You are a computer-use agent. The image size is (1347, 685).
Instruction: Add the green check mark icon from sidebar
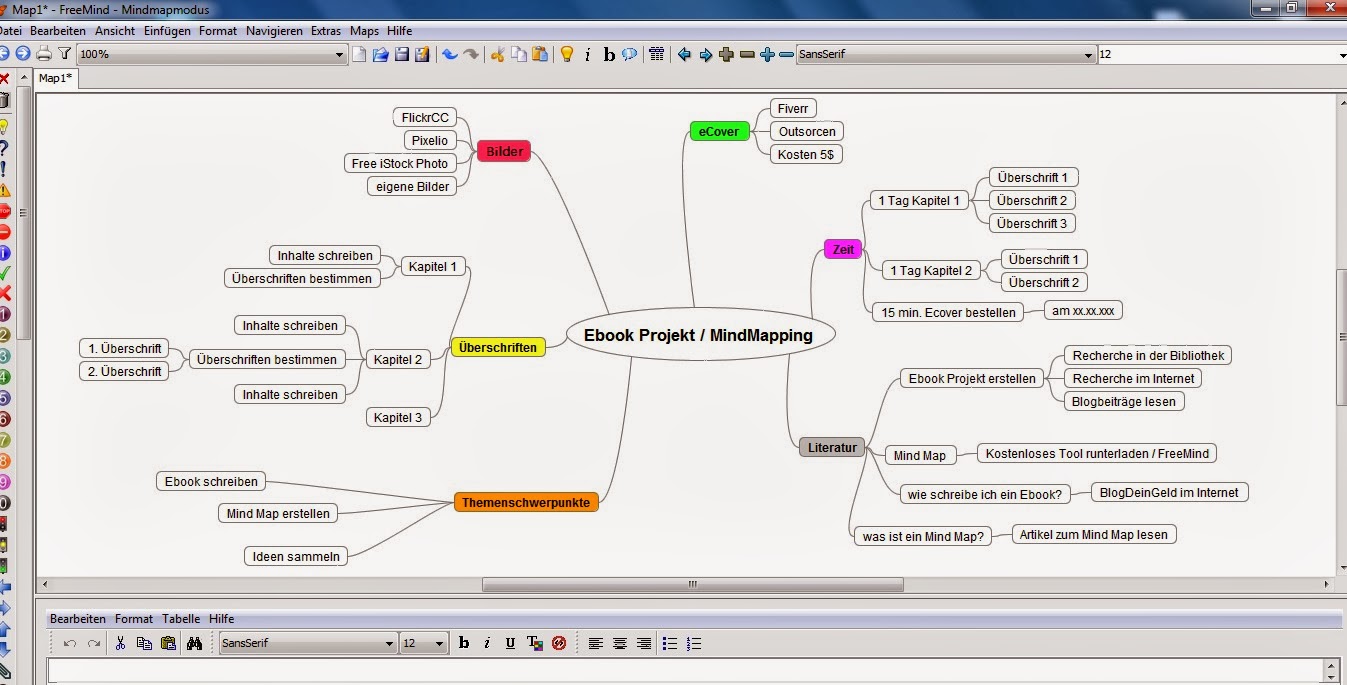click(4, 272)
